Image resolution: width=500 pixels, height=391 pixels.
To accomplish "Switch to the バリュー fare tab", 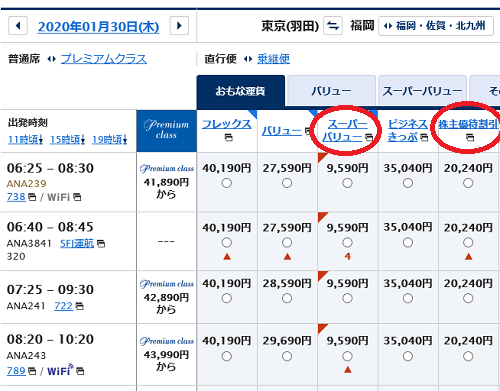I will [331, 91].
